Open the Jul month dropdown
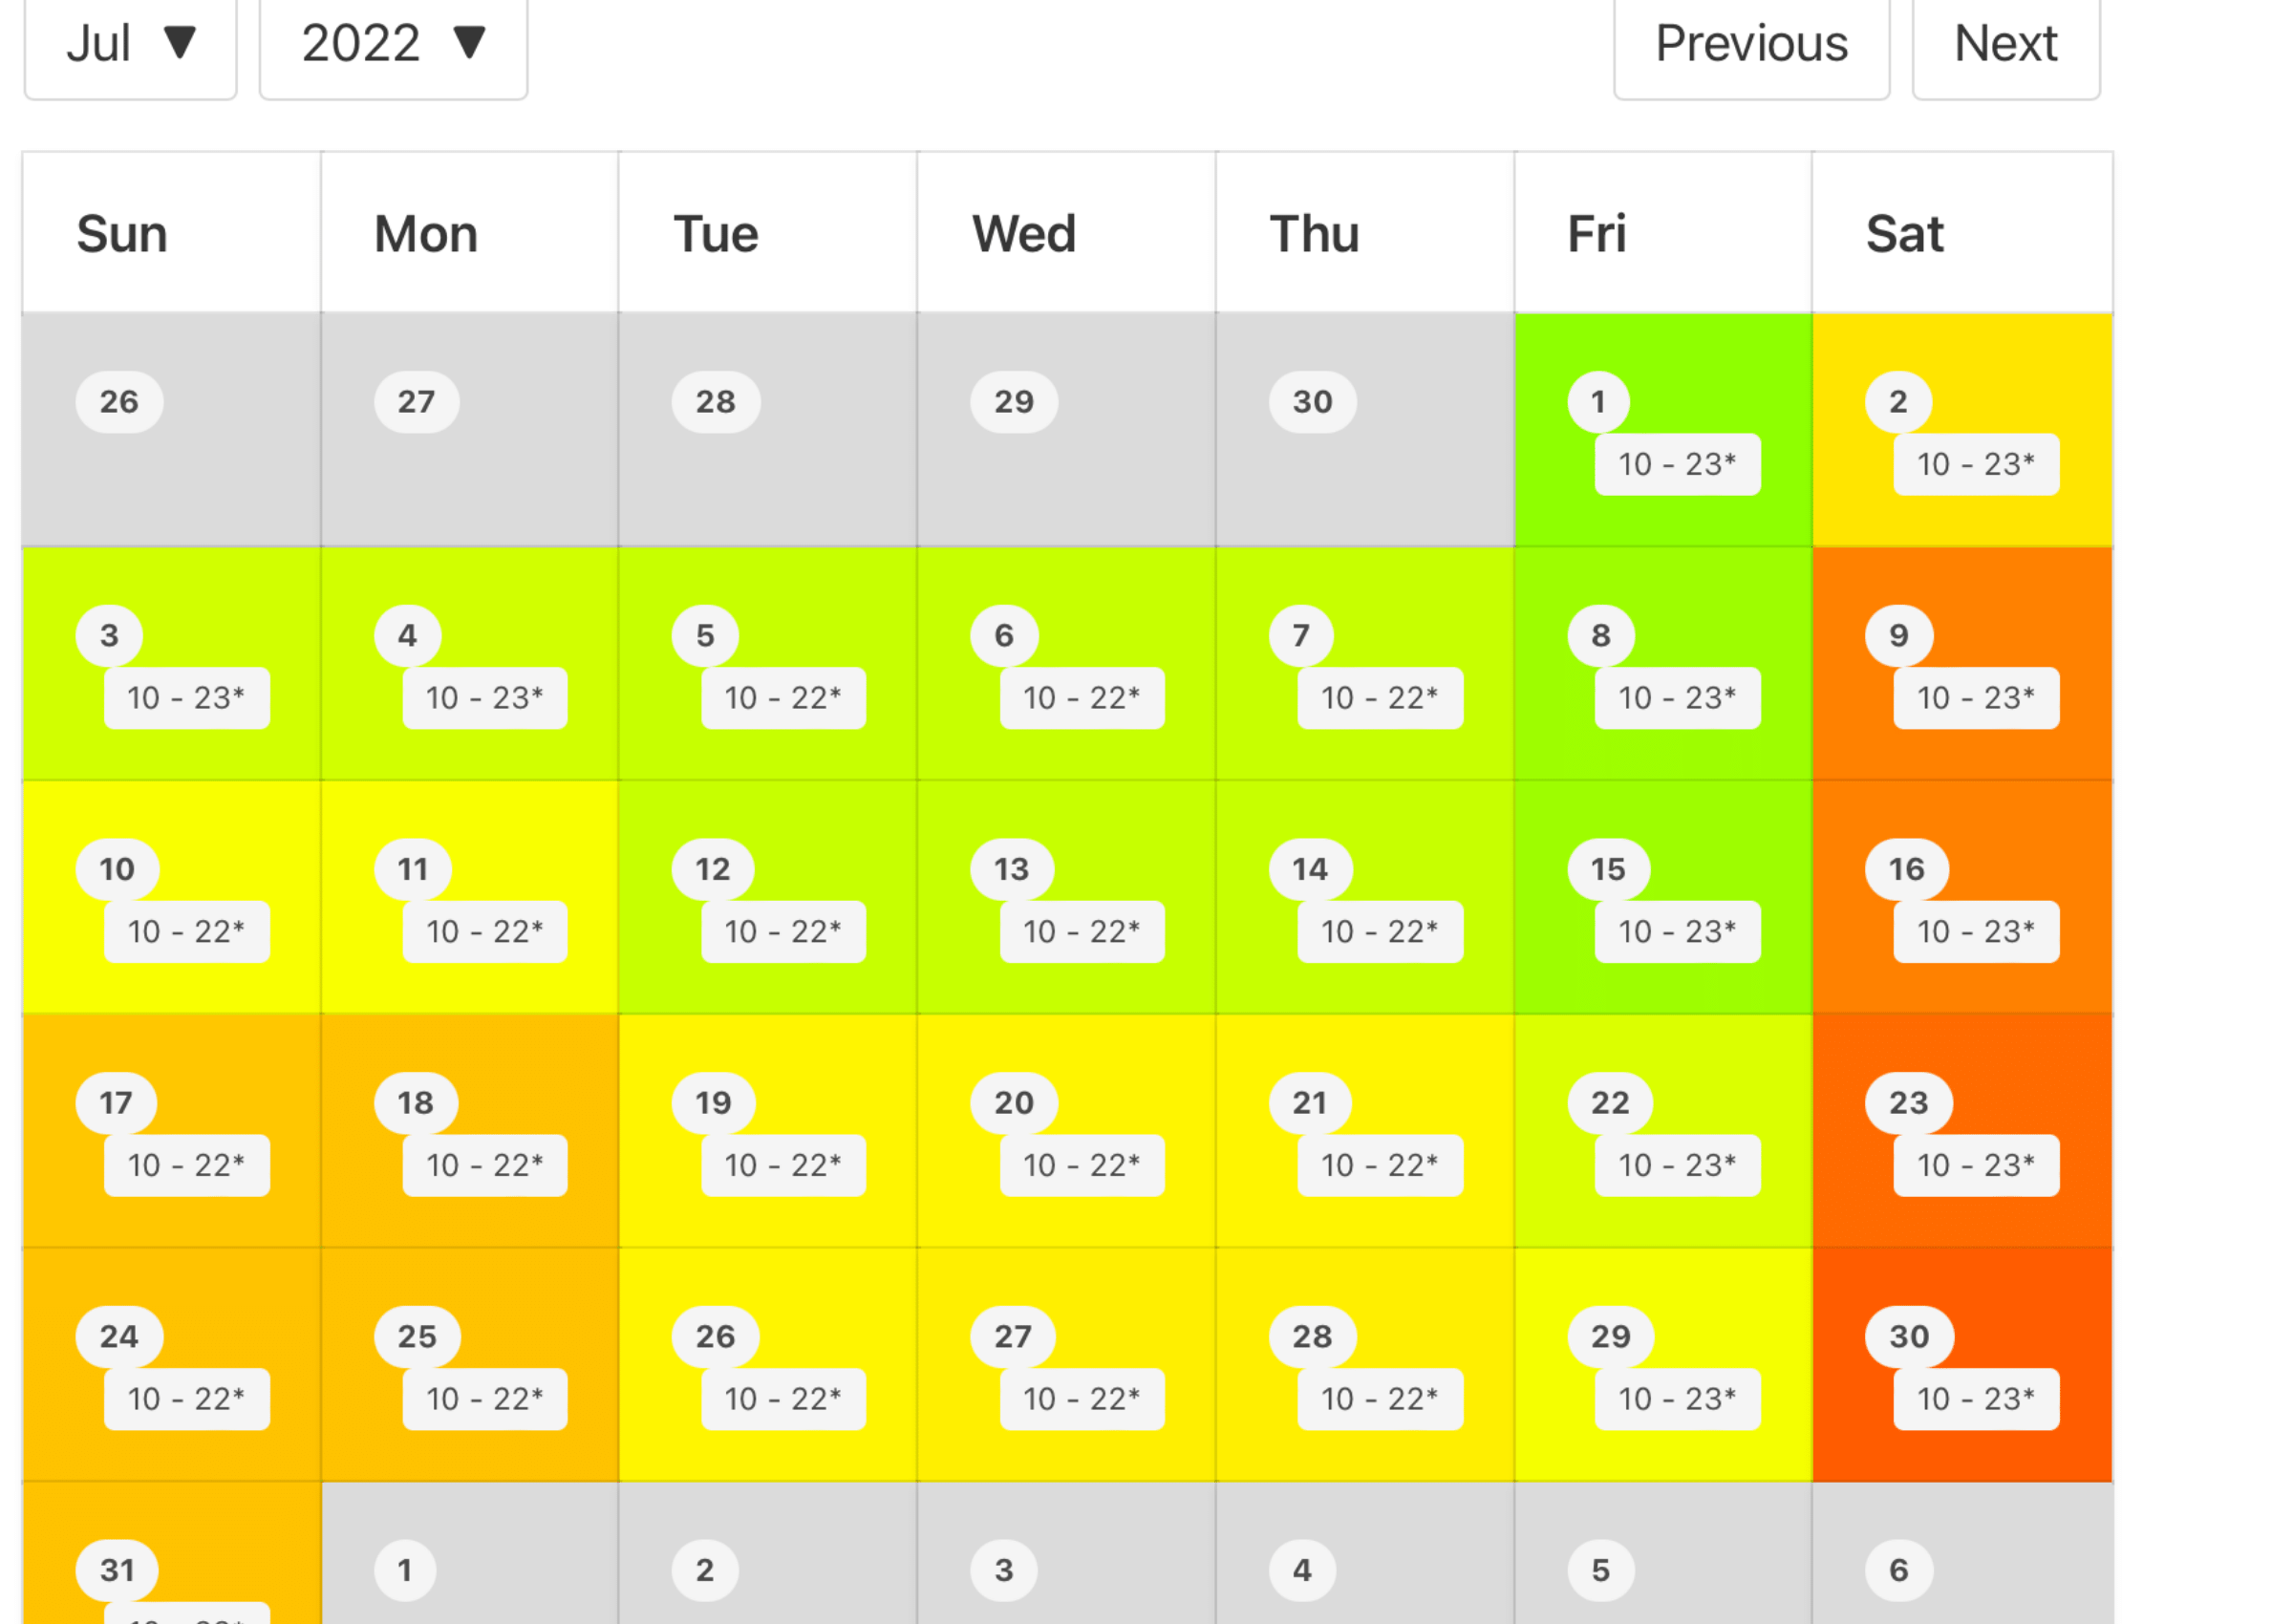2293x1624 pixels. [130, 44]
